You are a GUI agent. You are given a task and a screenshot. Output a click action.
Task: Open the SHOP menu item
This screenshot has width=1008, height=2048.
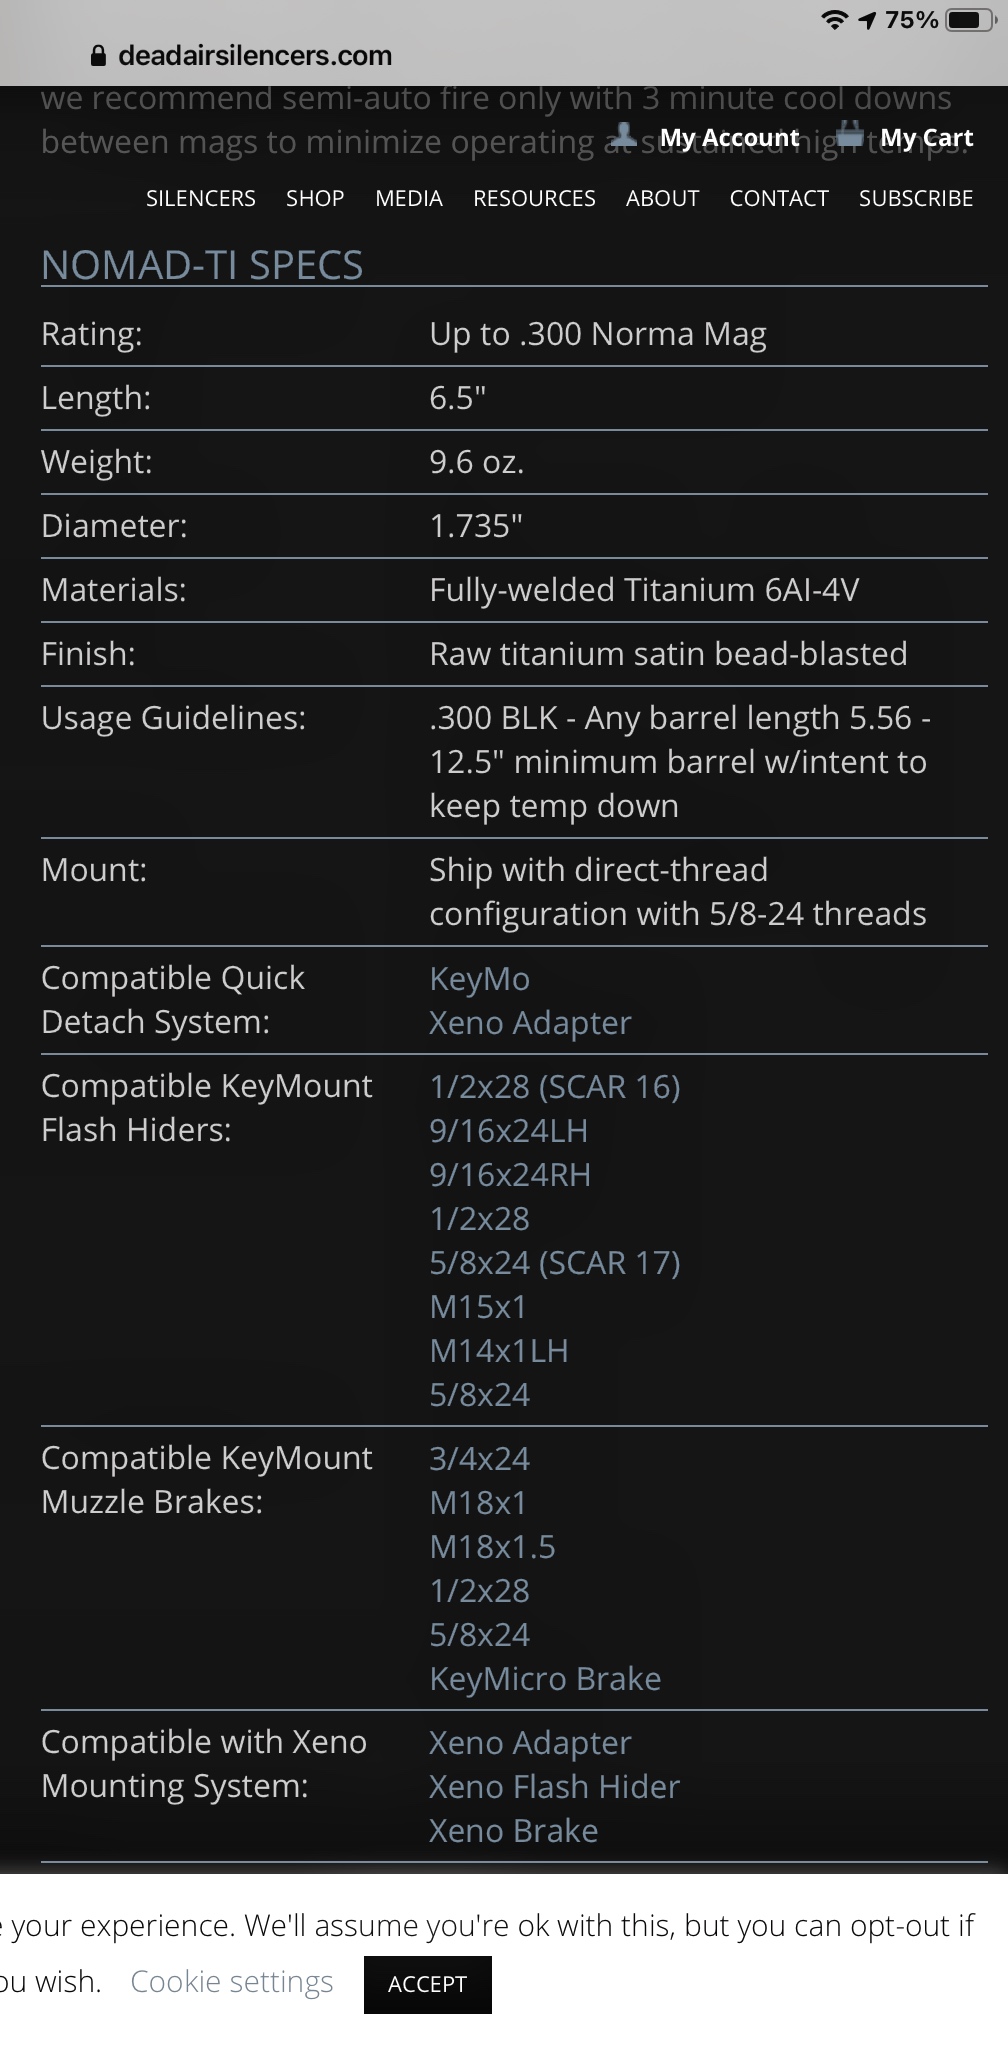coord(315,198)
